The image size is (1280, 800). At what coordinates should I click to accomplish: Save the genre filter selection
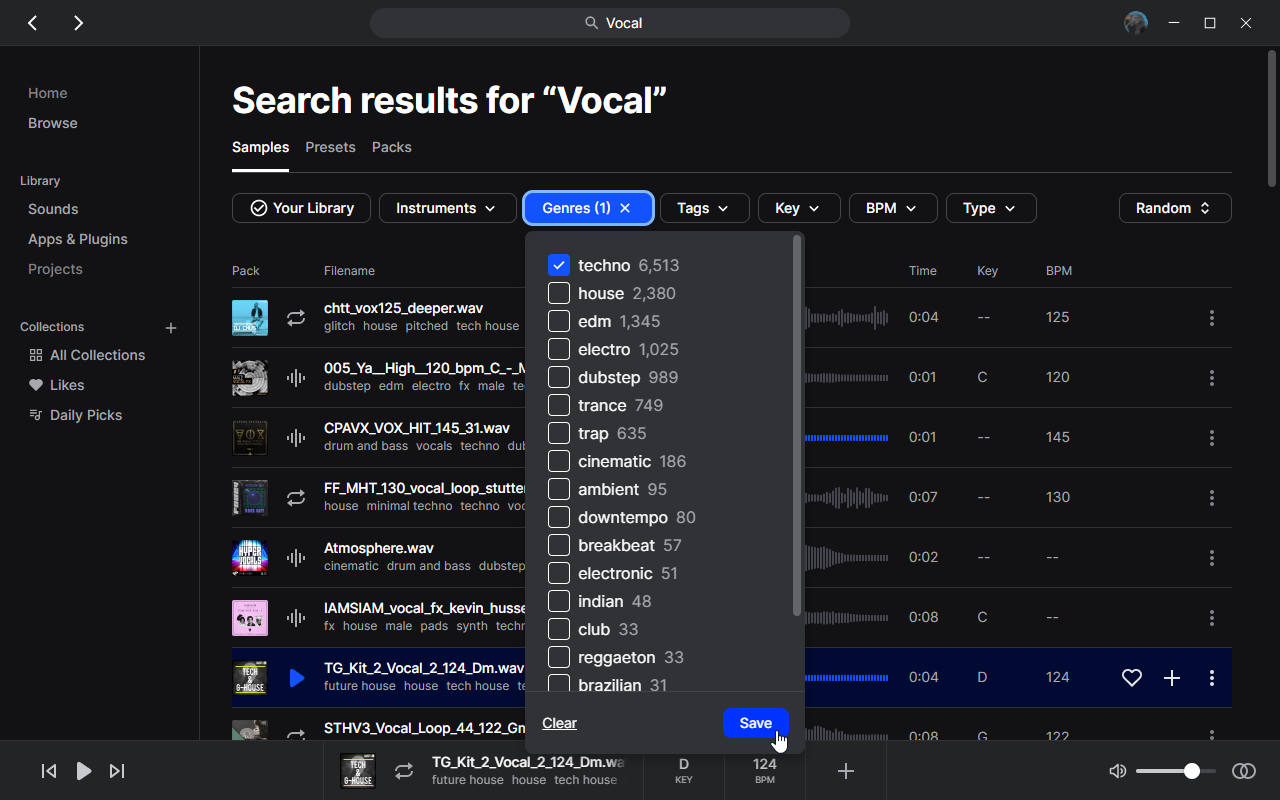coord(755,723)
